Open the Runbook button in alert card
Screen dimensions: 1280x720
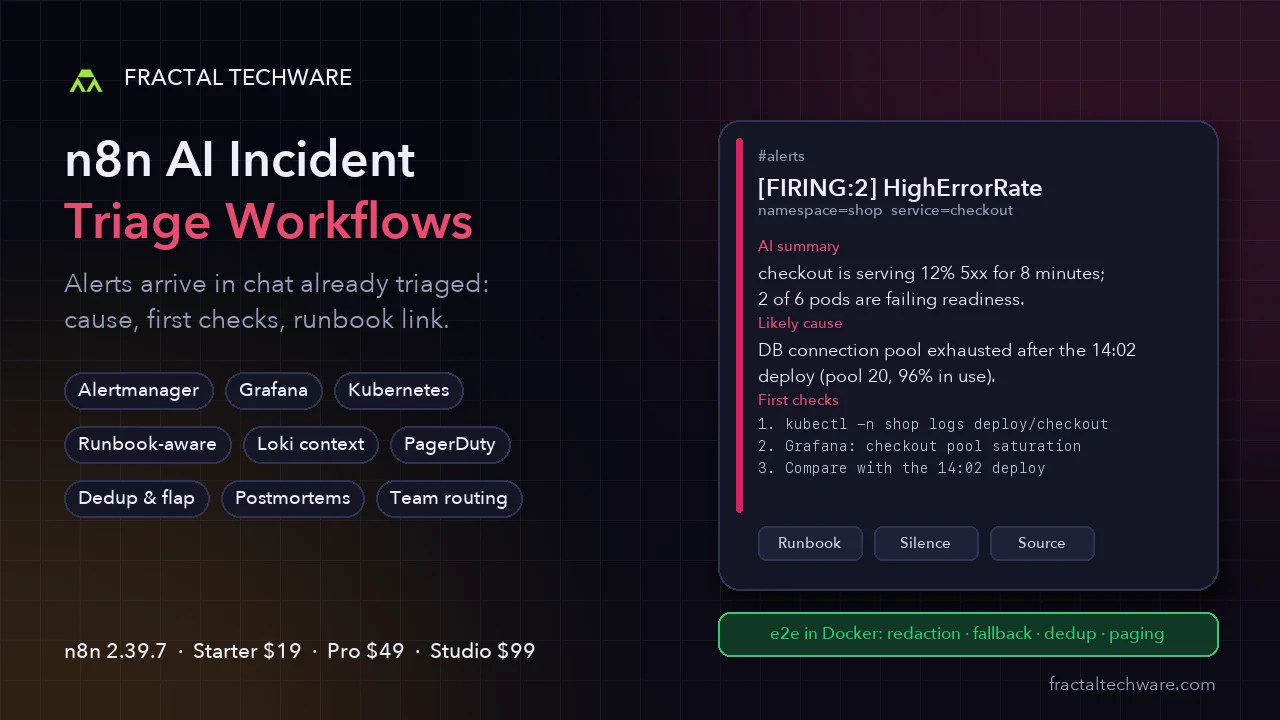click(810, 543)
